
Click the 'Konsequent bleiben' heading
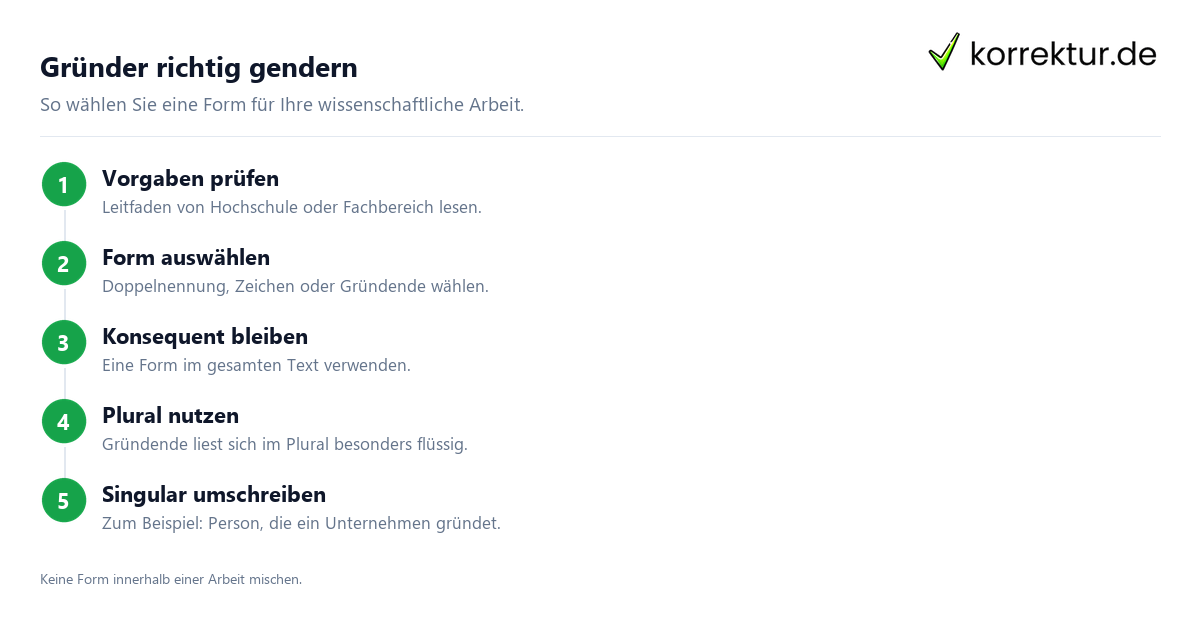pos(205,336)
